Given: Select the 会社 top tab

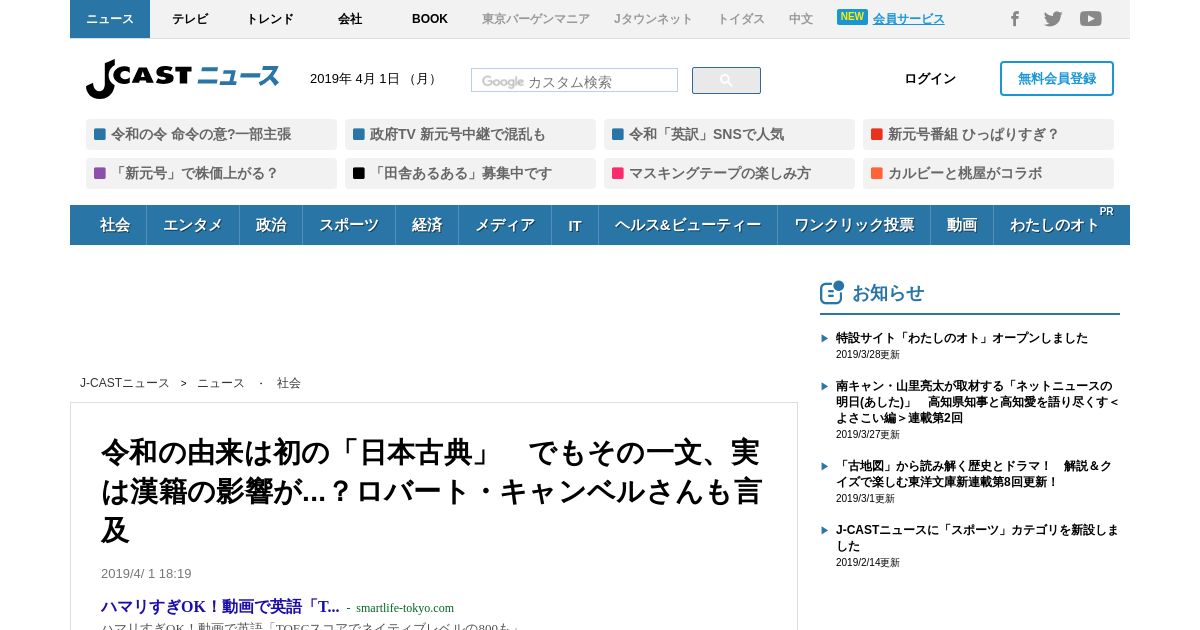Looking at the screenshot, I should pos(350,19).
